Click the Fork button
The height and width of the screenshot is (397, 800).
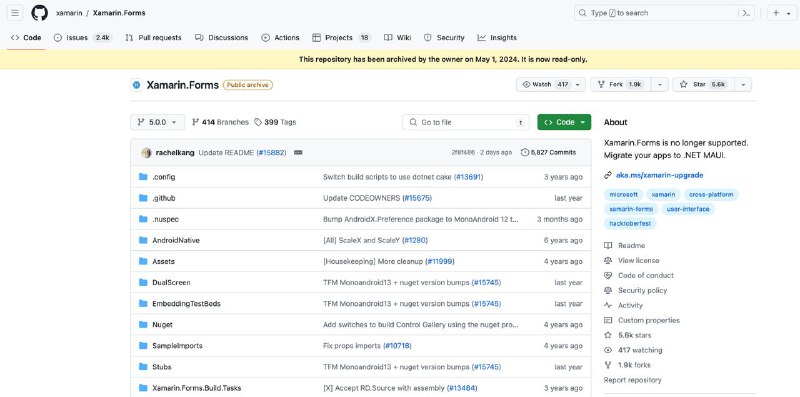point(620,85)
